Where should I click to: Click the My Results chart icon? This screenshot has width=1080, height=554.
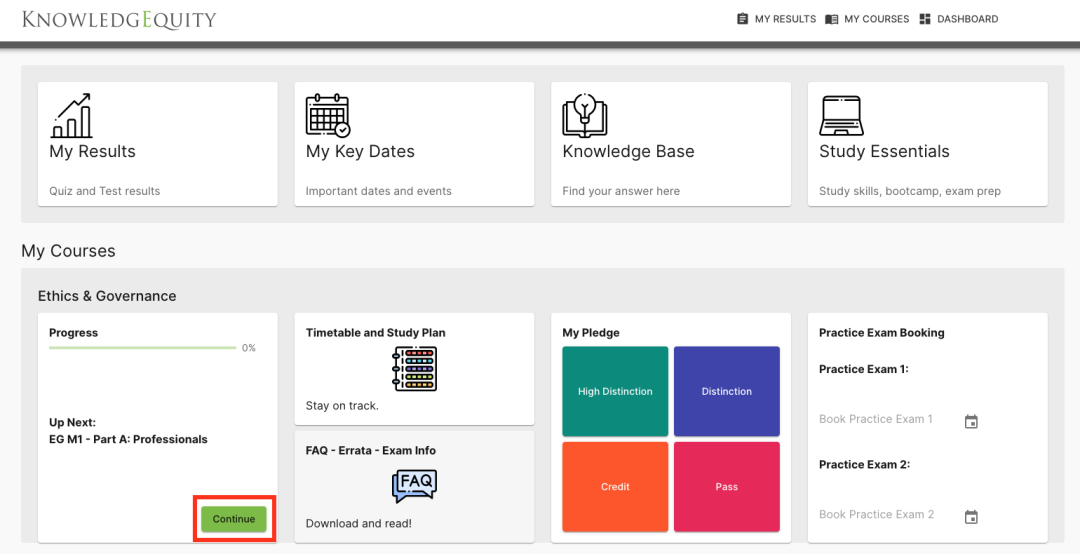tap(71, 116)
